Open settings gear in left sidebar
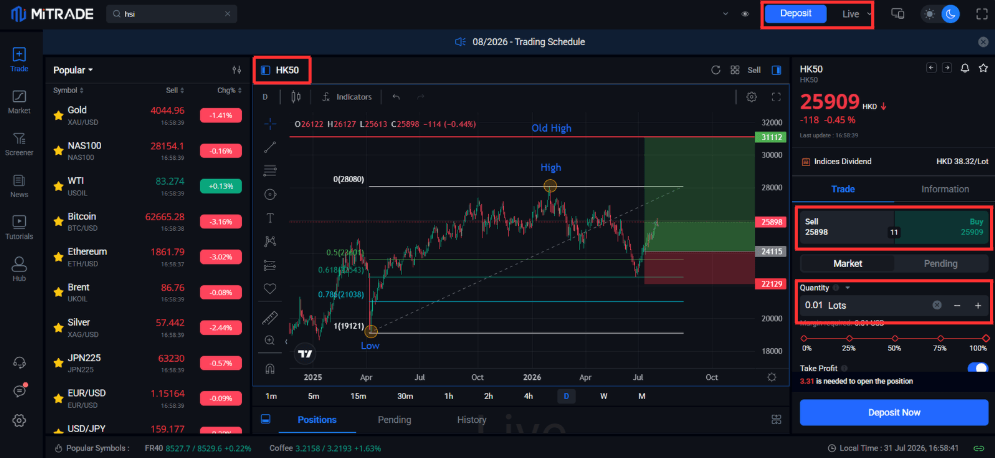Viewport: 995px width, 458px height. point(19,420)
